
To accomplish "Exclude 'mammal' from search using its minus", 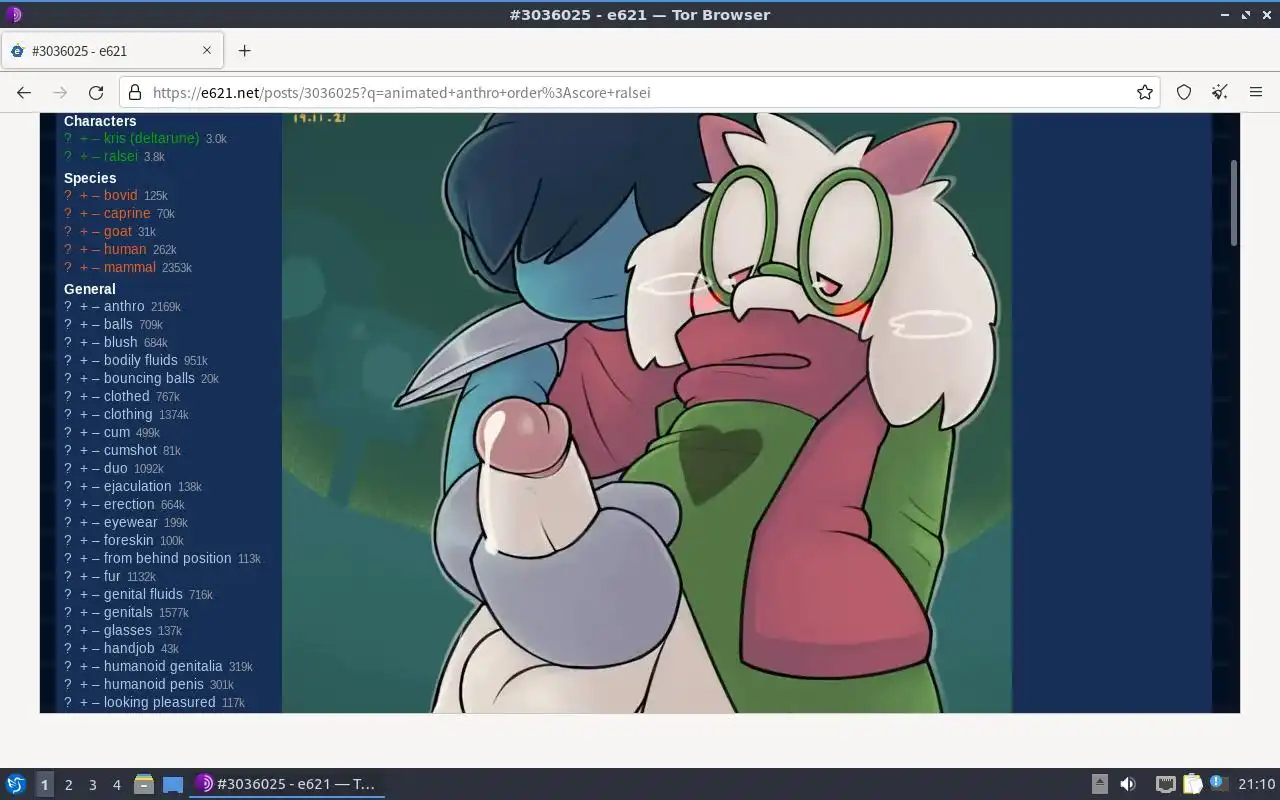I will 96,267.
